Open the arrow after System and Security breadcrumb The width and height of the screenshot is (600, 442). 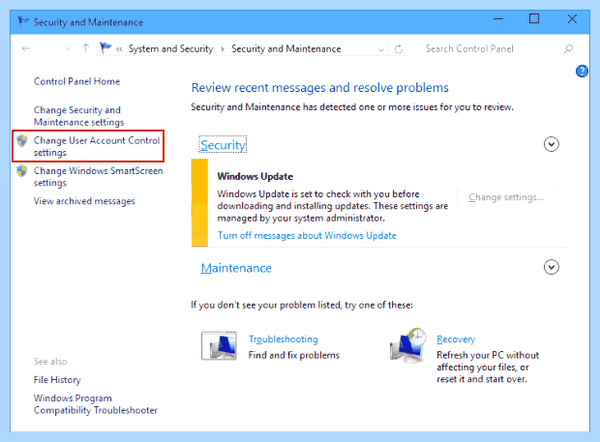click(222, 49)
